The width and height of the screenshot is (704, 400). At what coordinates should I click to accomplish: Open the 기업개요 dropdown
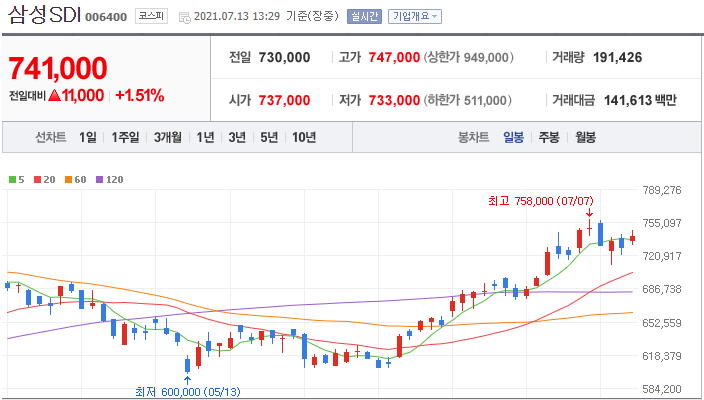coord(415,17)
